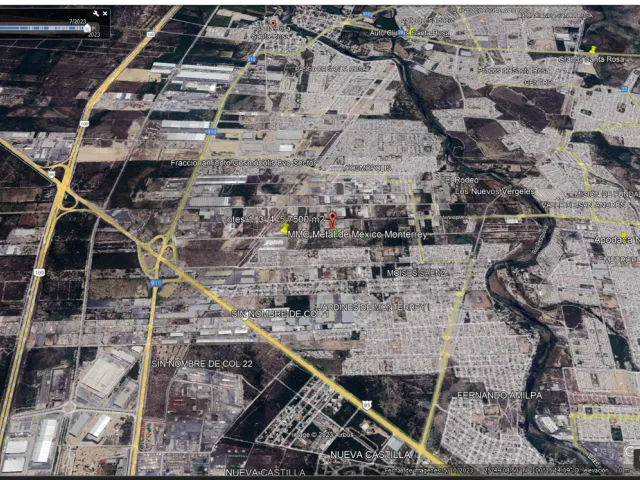Screen dimensions: 640x480
Task: Click the "JARDINES DE MONTERREY I" label
Action: (373, 307)
